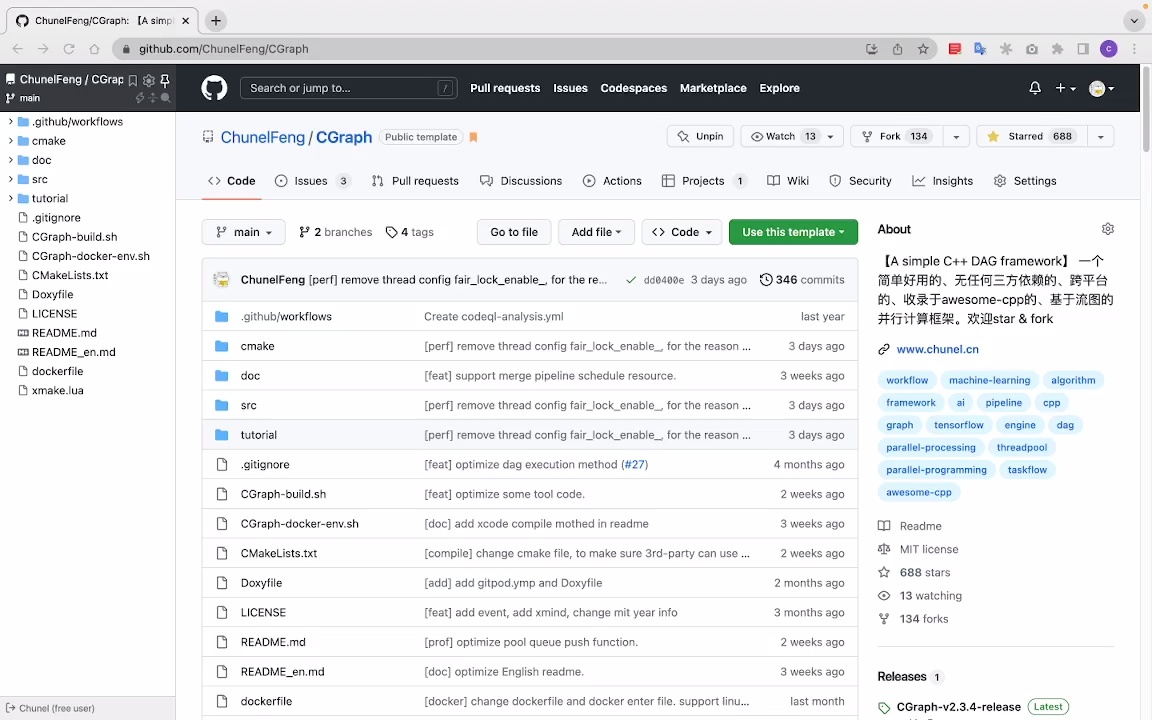
Task: Open user avatar menu in GitHub header
Action: coord(1101,88)
